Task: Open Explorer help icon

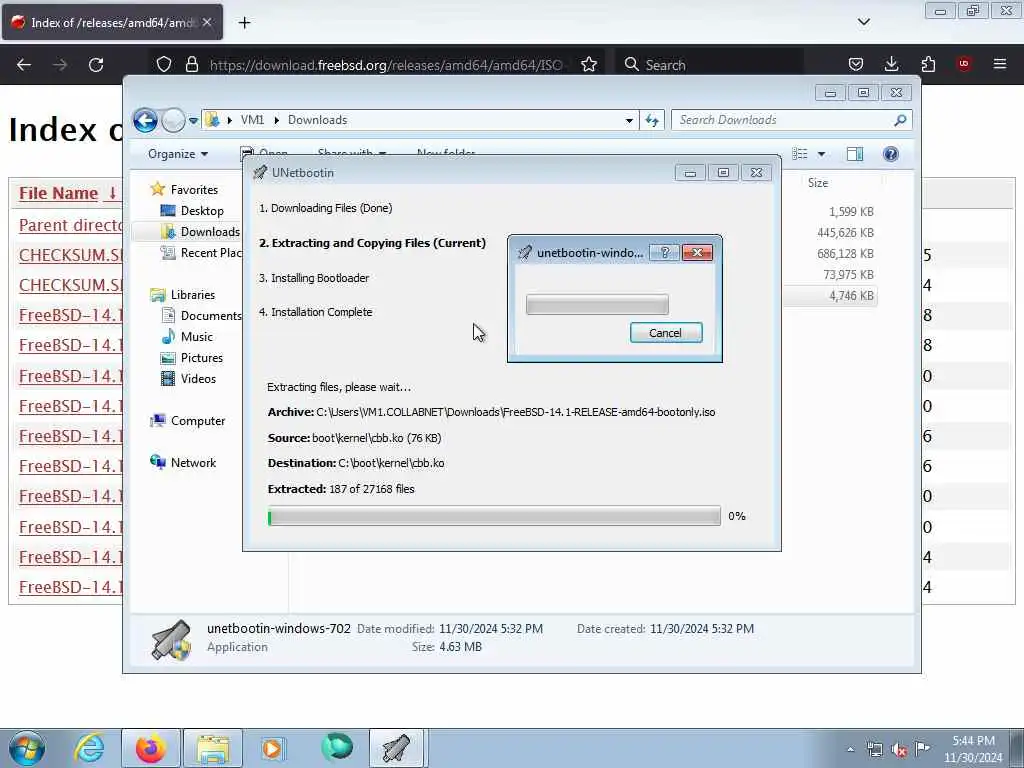Action: pyautogui.click(x=891, y=154)
